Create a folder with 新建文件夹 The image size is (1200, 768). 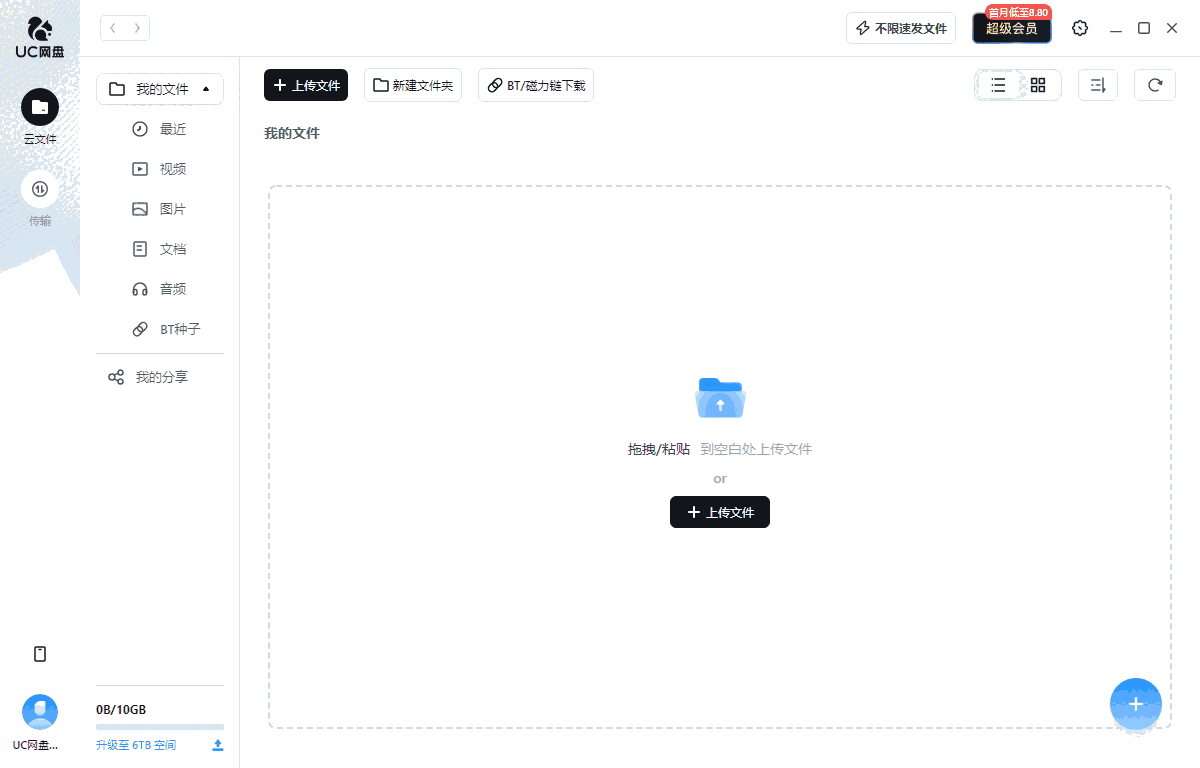coord(412,85)
